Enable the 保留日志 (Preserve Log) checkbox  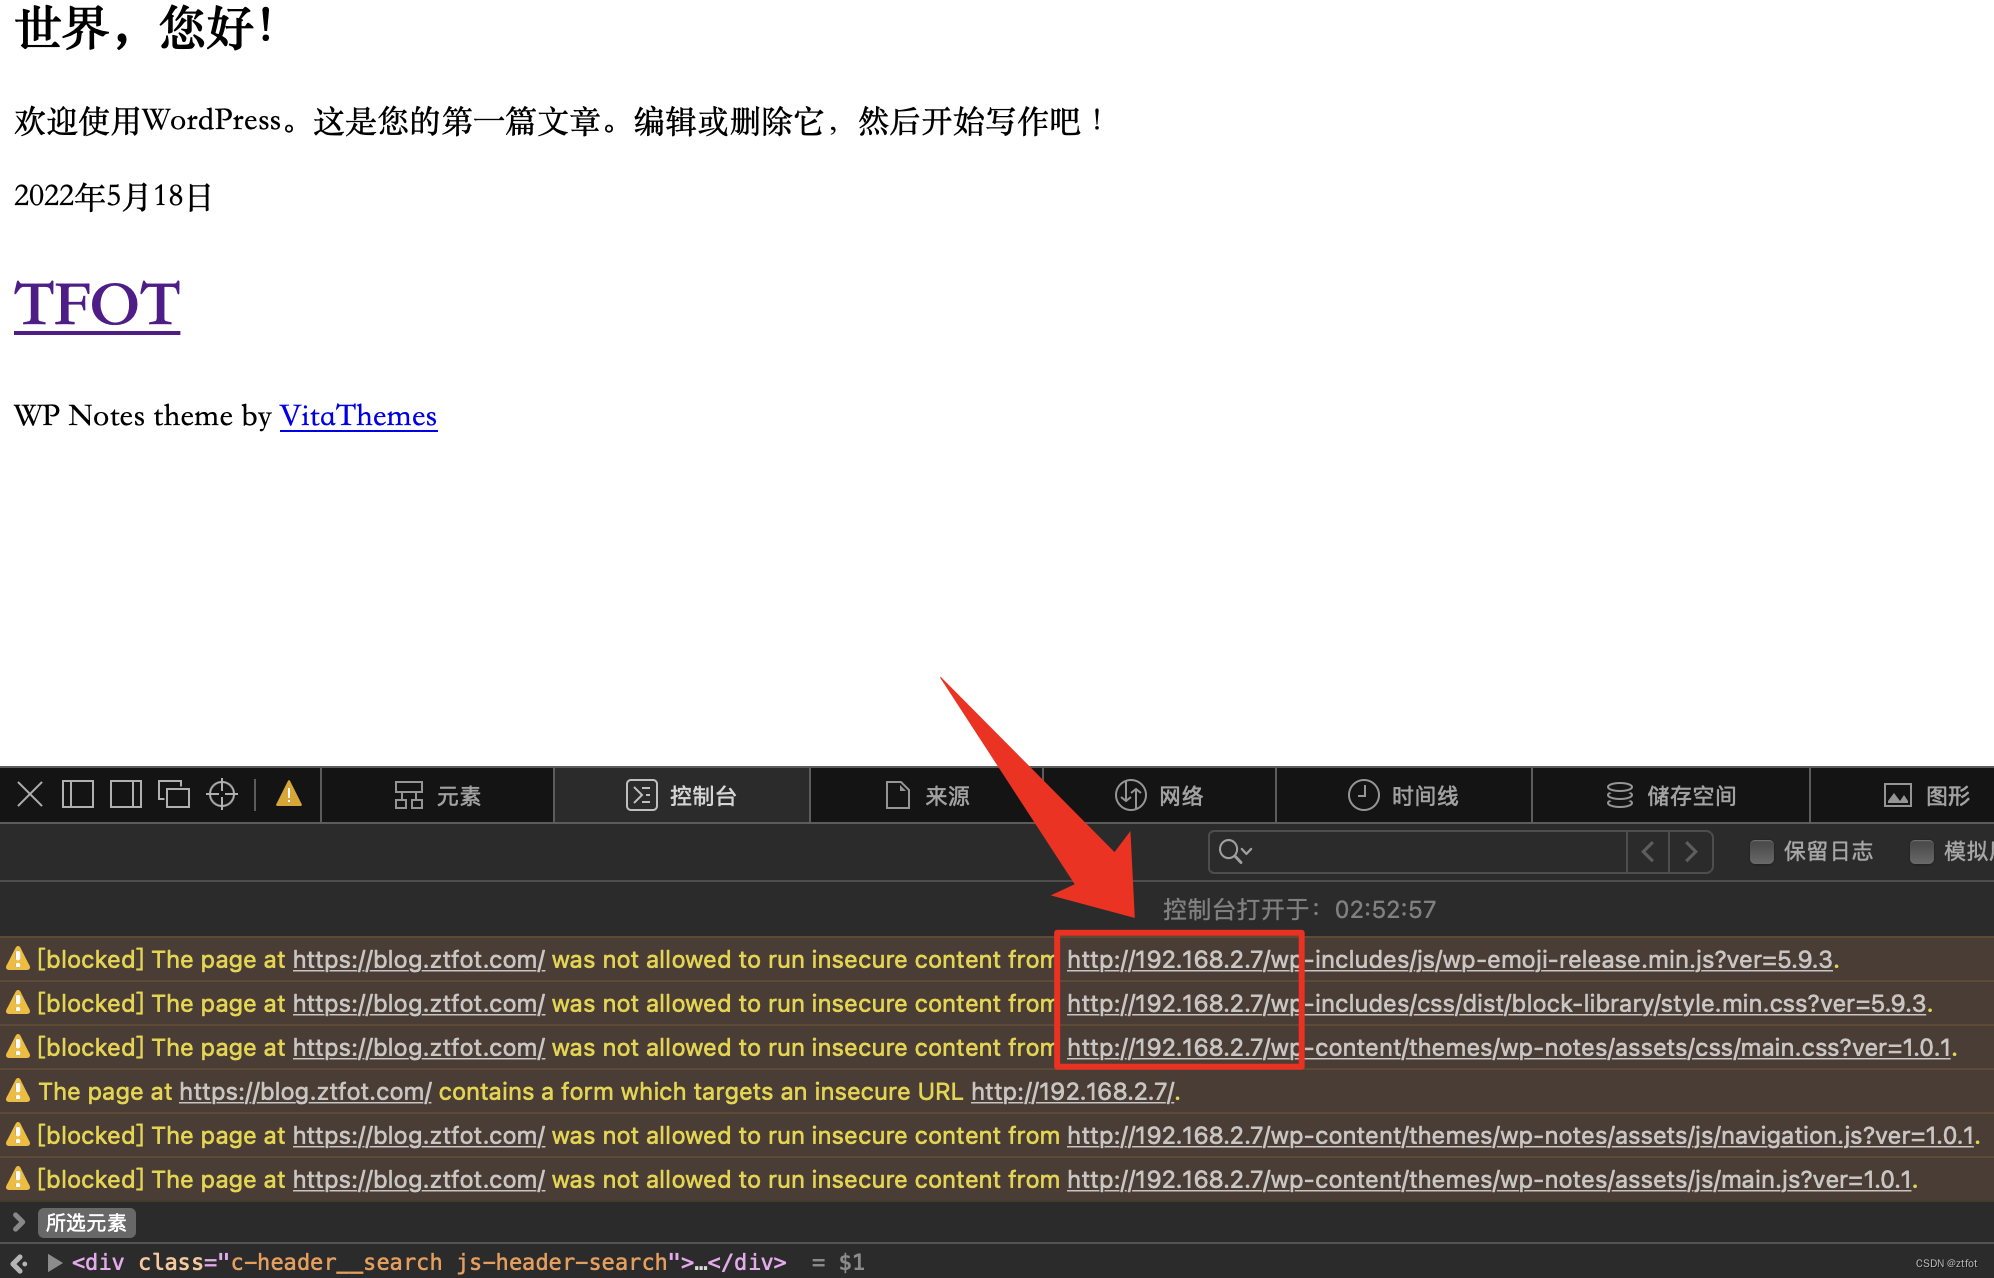tap(1762, 852)
